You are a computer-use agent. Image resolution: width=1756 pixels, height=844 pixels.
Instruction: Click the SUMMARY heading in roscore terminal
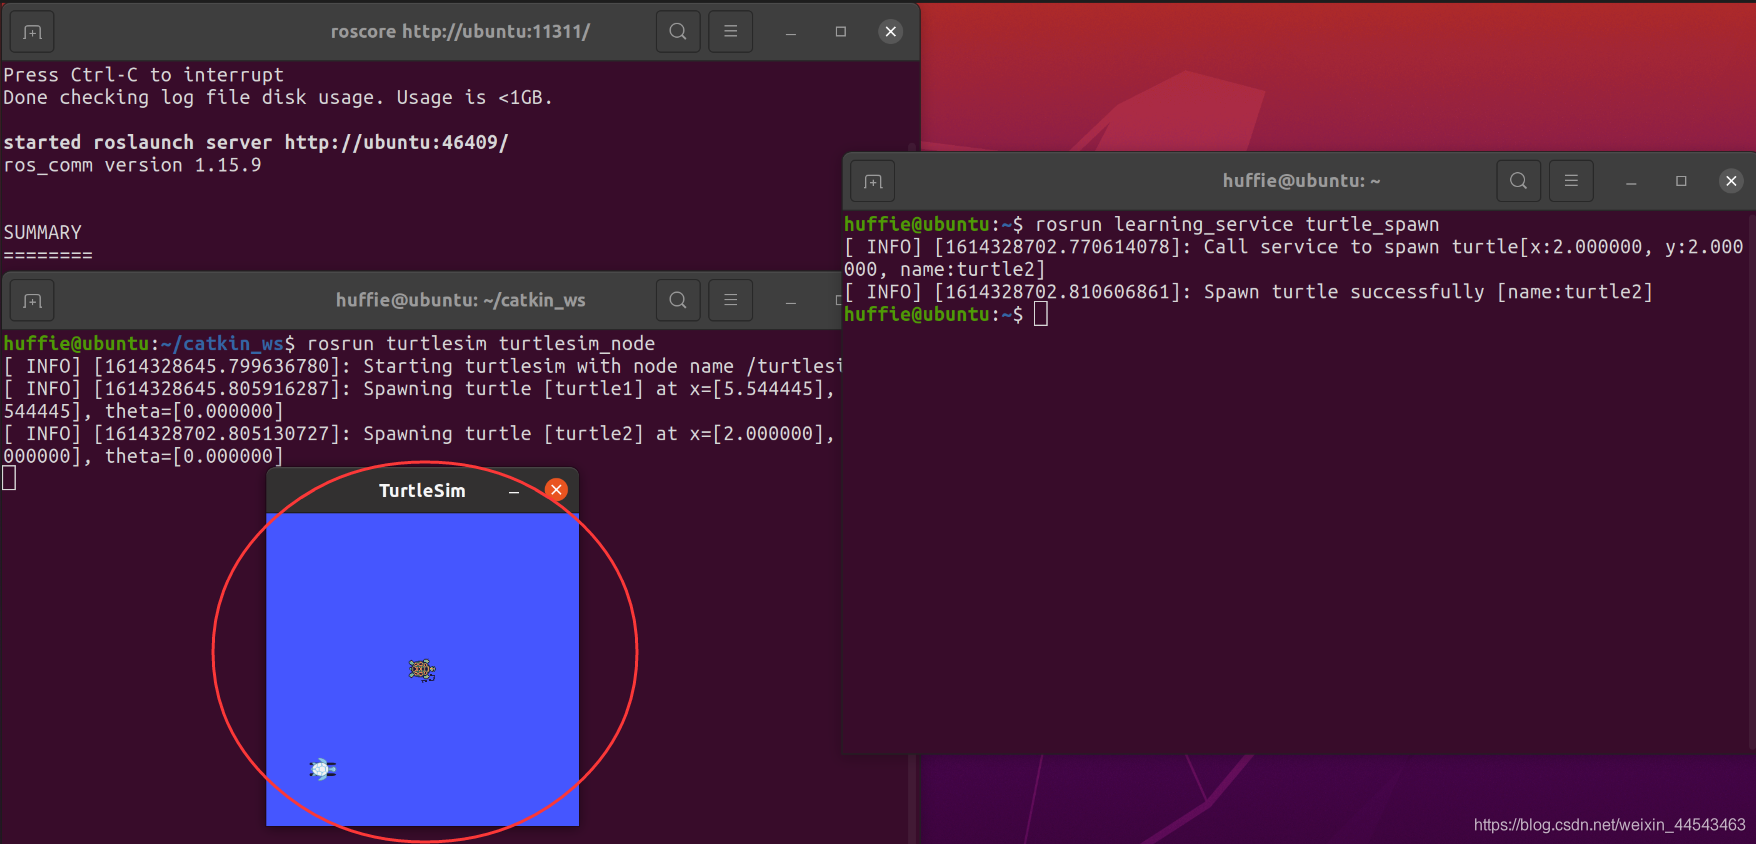click(x=43, y=232)
